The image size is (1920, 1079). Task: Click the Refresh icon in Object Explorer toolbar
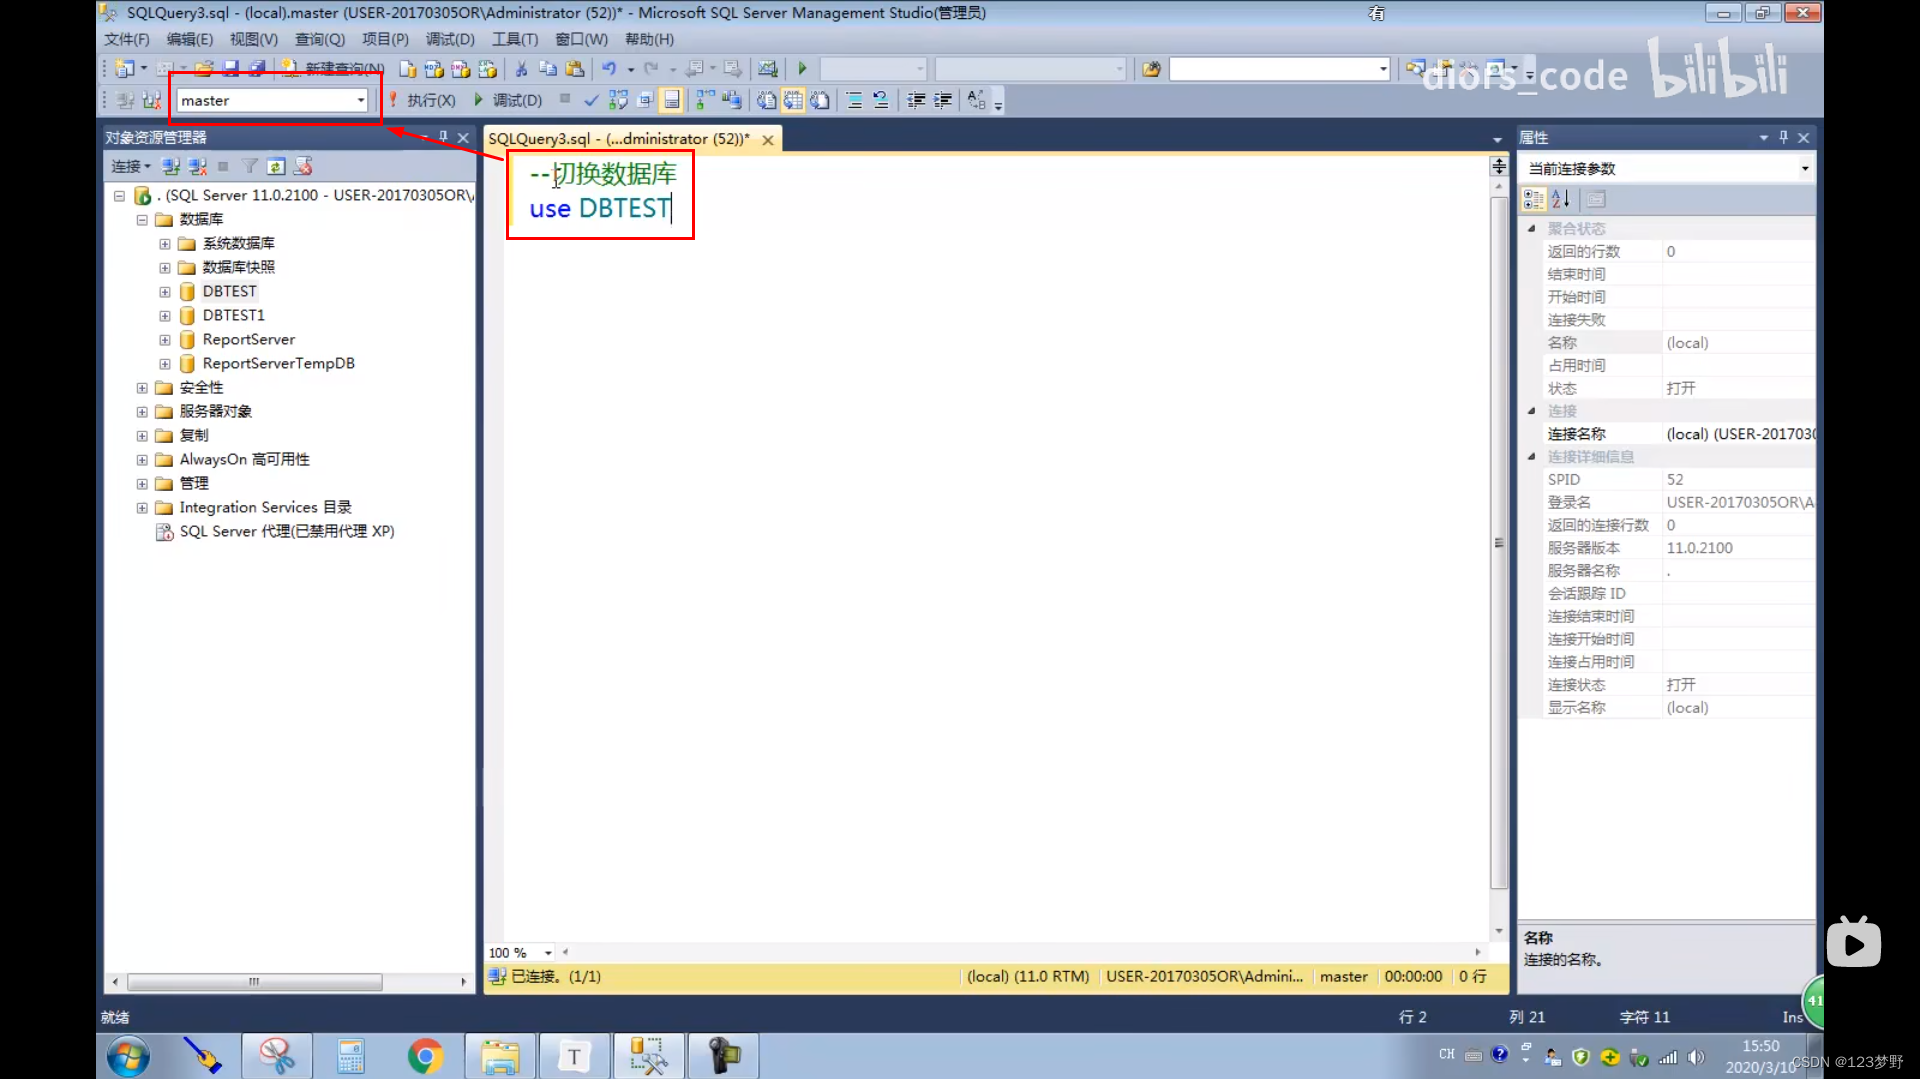(x=276, y=166)
